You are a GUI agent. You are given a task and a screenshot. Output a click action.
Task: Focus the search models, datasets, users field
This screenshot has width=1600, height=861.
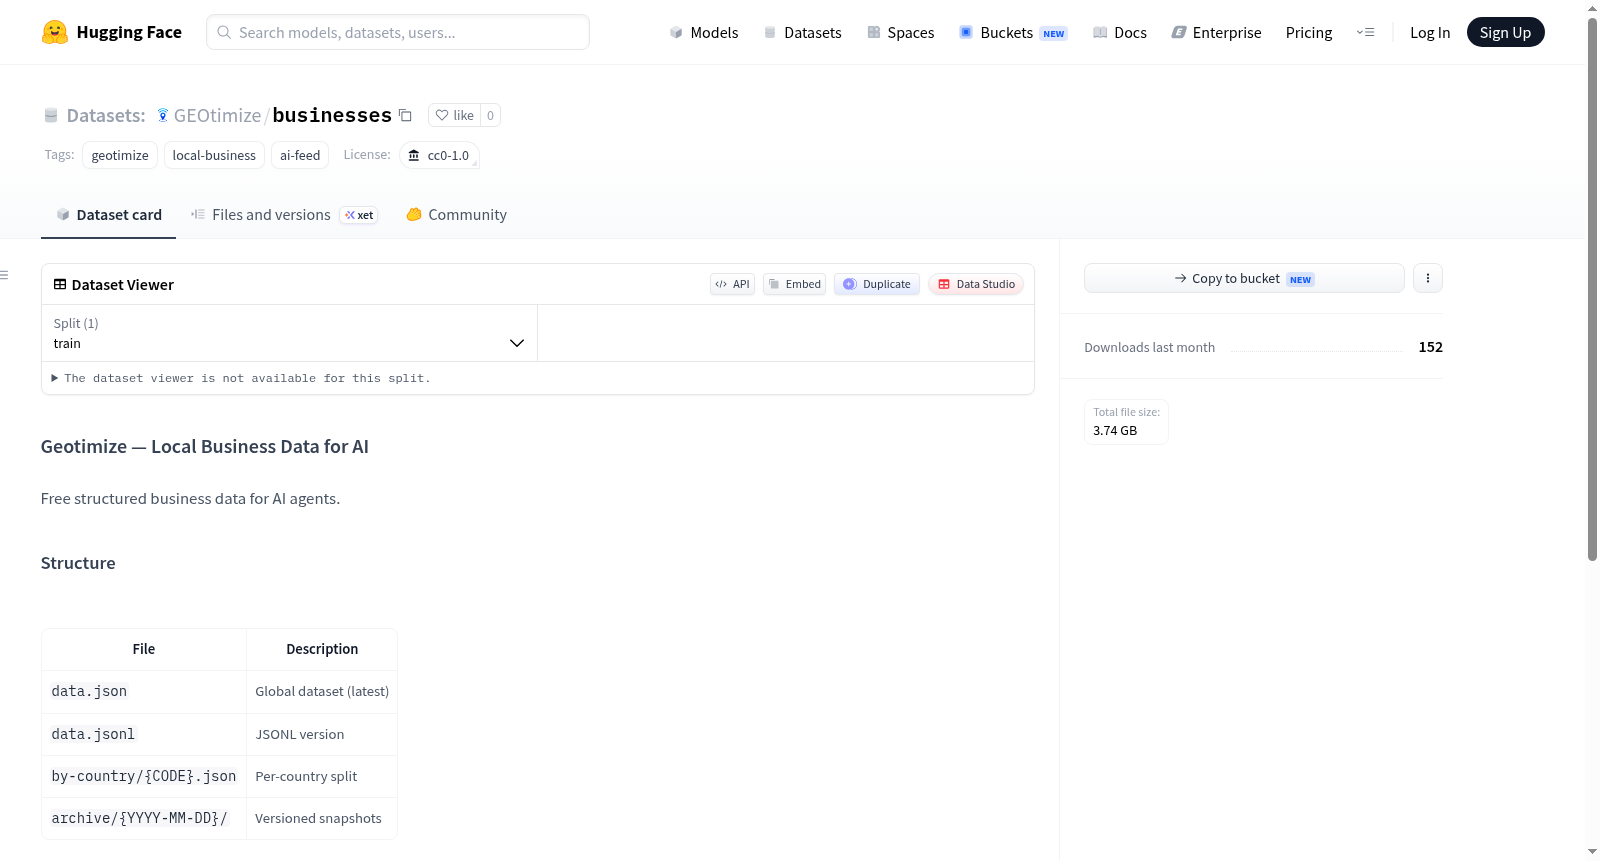(x=398, y=32)
